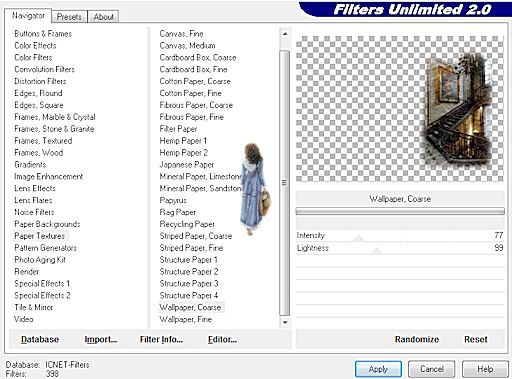512x379 pixels.
Task: Select Frames, Stone & Granite
Action: coord(54,129)
